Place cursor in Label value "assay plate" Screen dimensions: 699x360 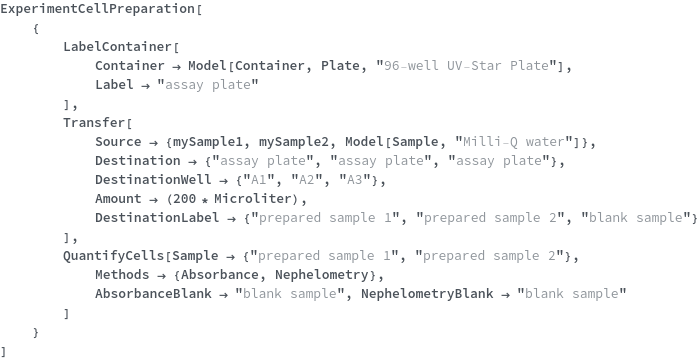pyautogui.click(x=208, y=85)
